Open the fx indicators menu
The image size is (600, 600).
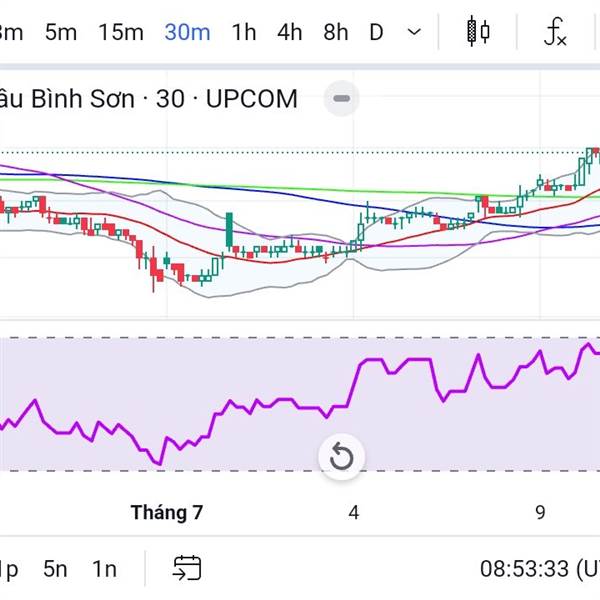click(555, 32)
